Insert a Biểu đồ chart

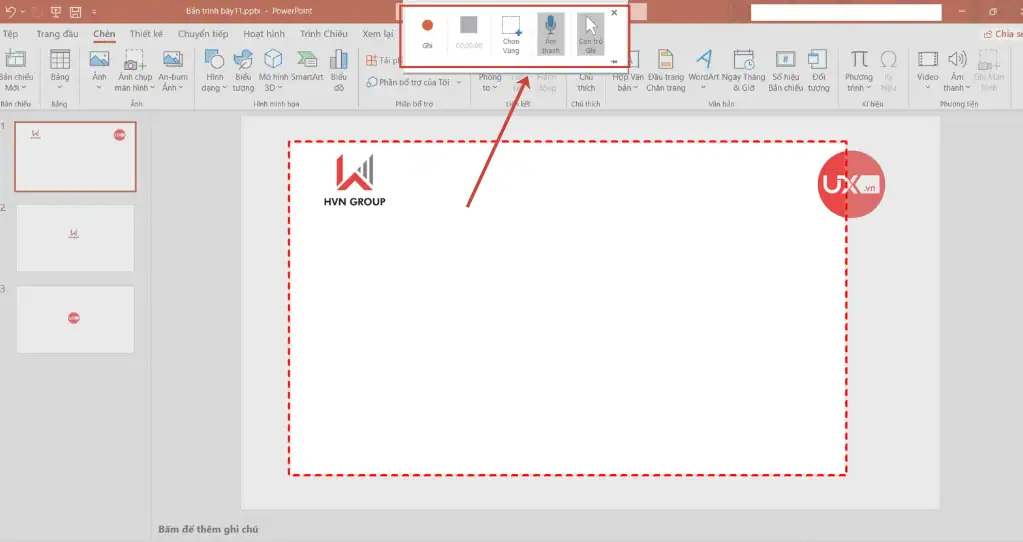pos(339,68)
